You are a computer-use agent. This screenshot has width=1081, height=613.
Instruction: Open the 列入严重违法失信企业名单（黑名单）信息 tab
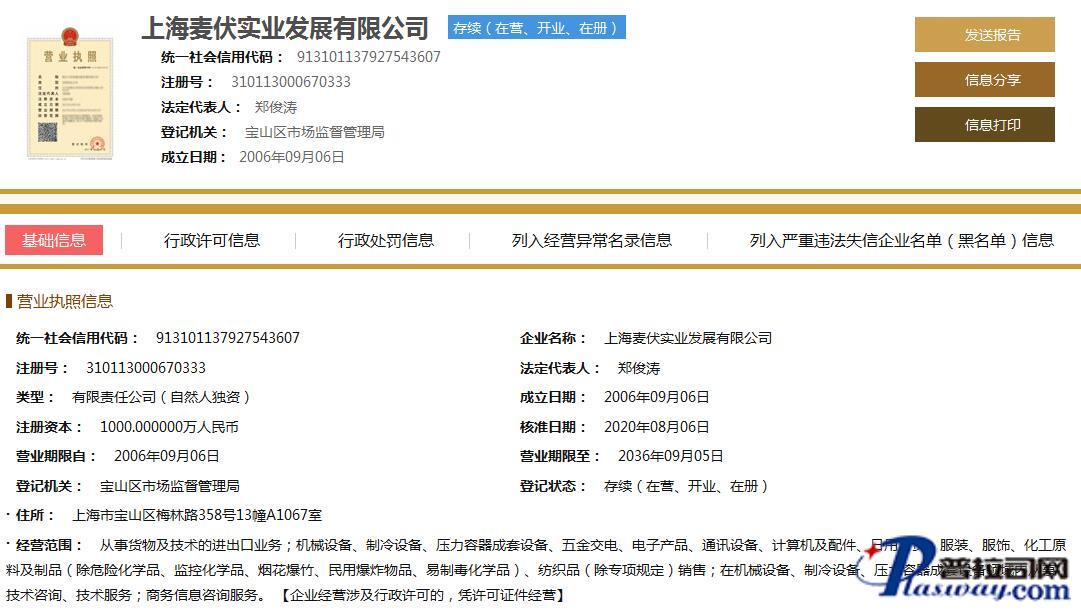(x=901, y=240)
